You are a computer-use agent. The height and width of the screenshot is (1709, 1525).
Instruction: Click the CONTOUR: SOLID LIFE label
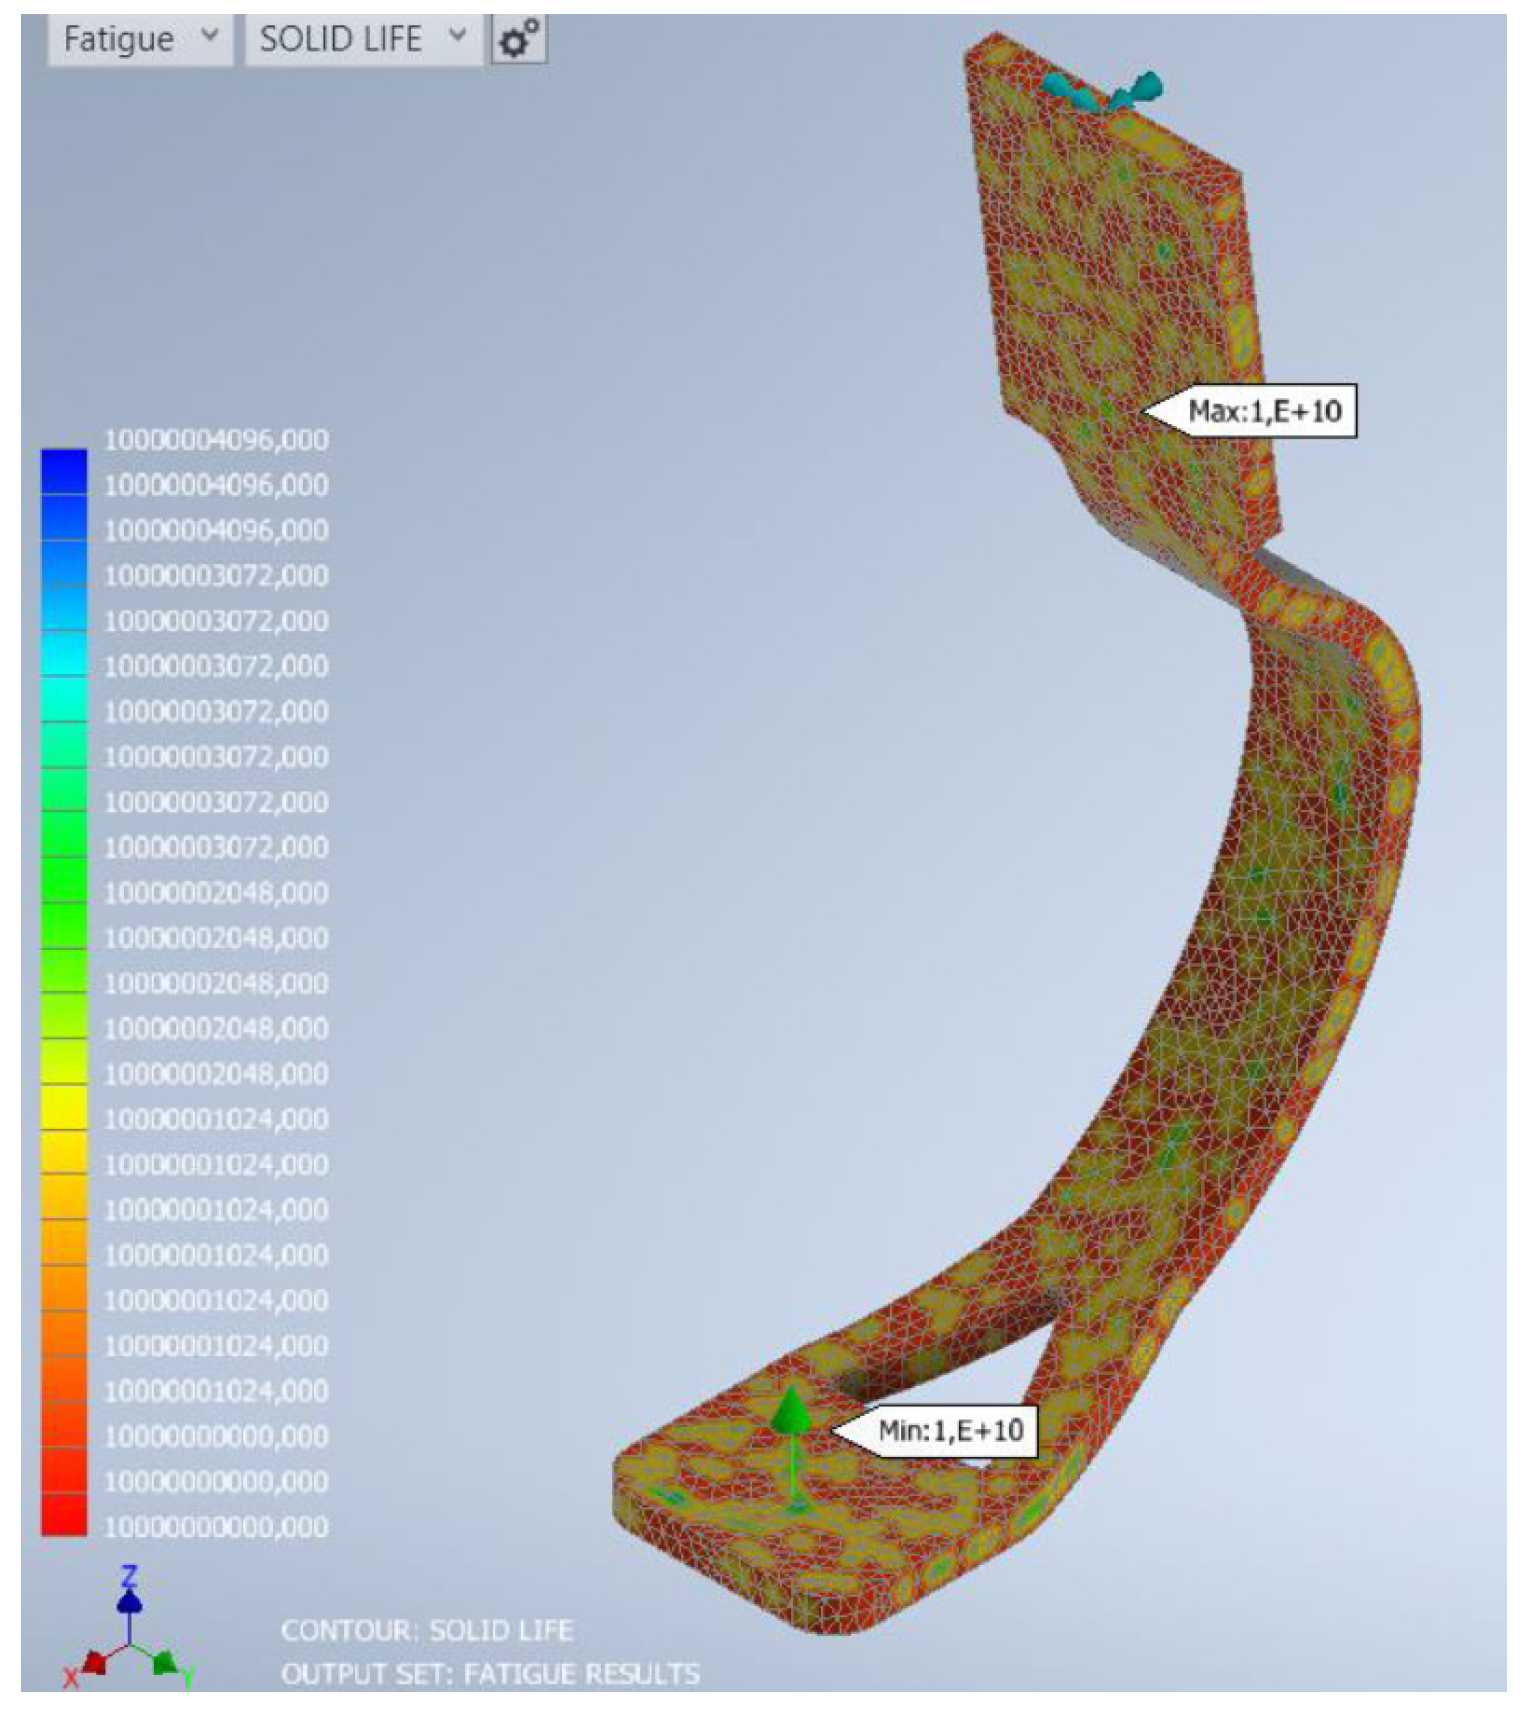click(x=427, y=1631)
